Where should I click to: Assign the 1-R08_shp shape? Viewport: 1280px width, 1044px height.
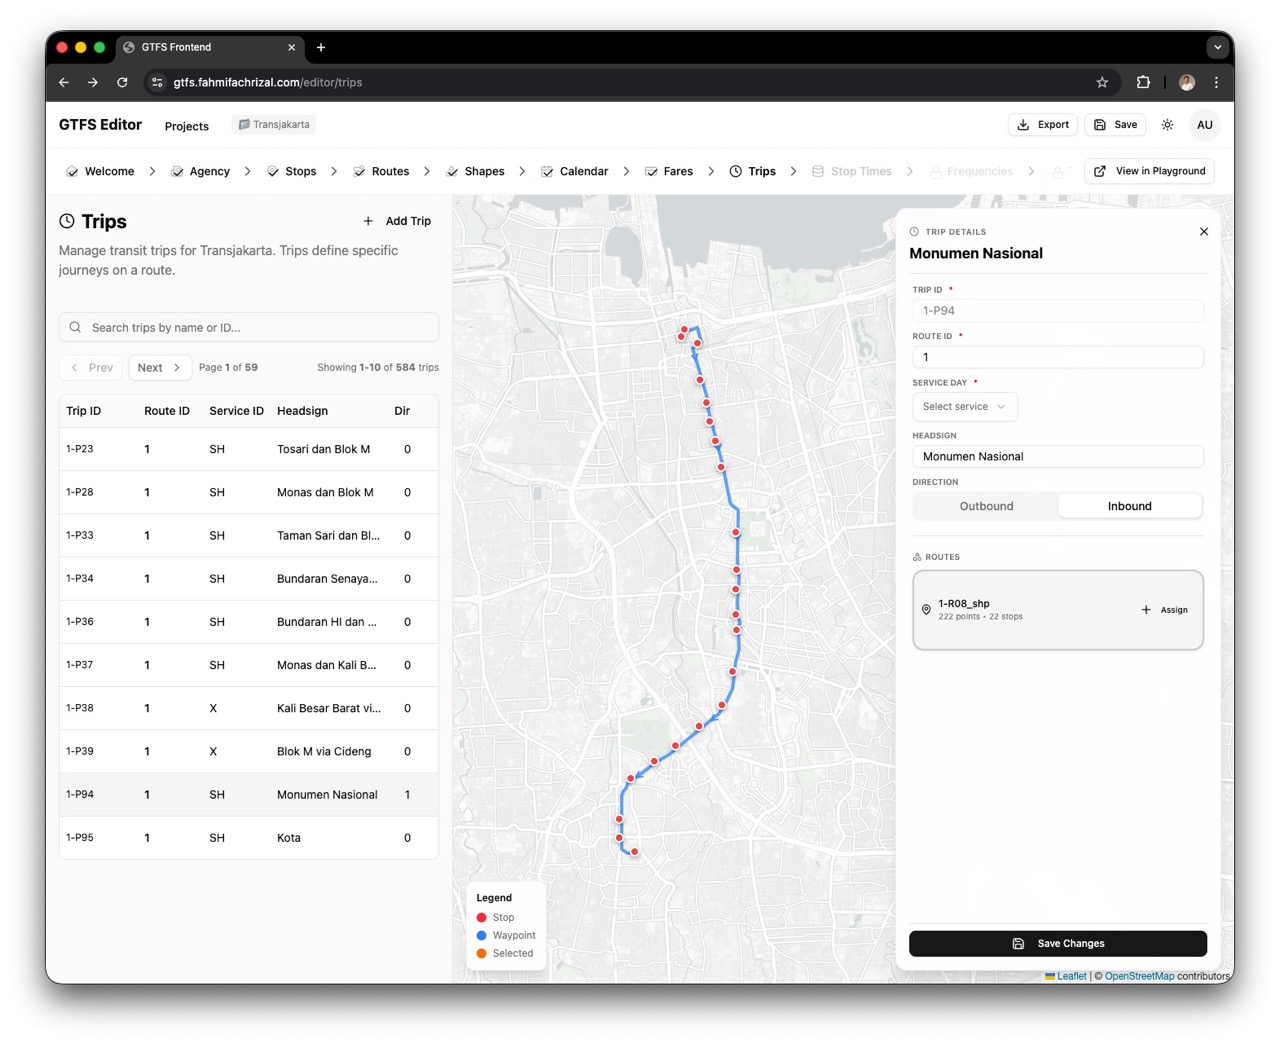[1165, 610]
